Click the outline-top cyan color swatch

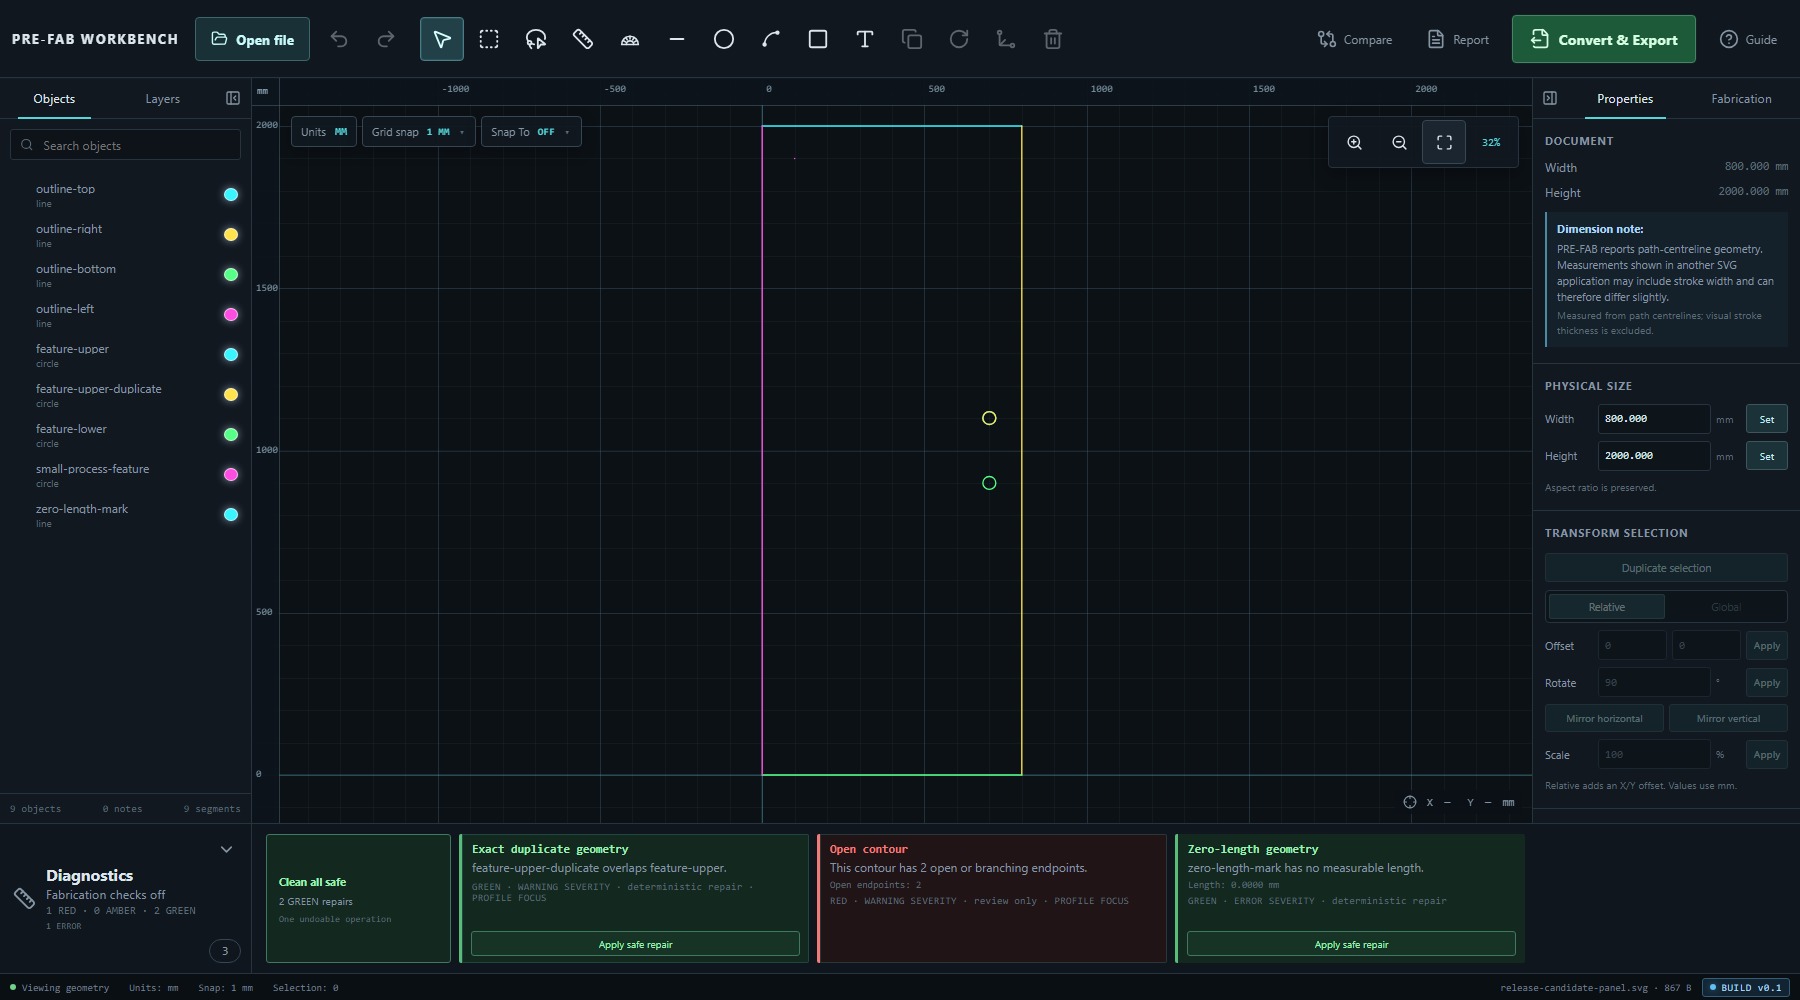[x=231, y=195]
